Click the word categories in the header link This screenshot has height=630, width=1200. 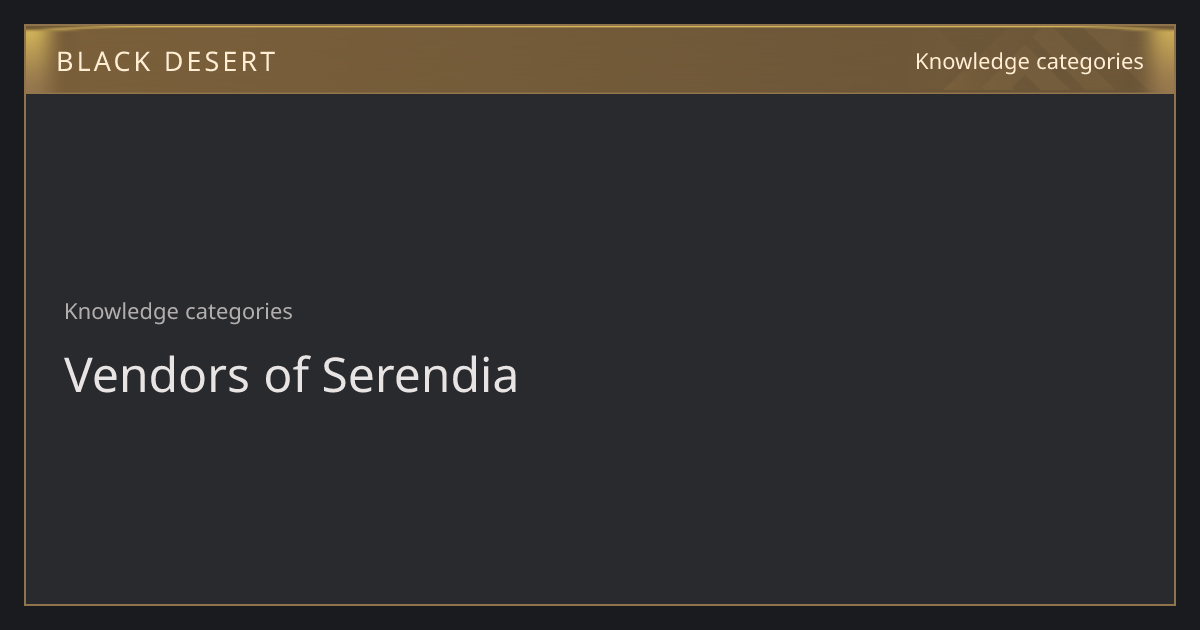tap(1090, 62)
